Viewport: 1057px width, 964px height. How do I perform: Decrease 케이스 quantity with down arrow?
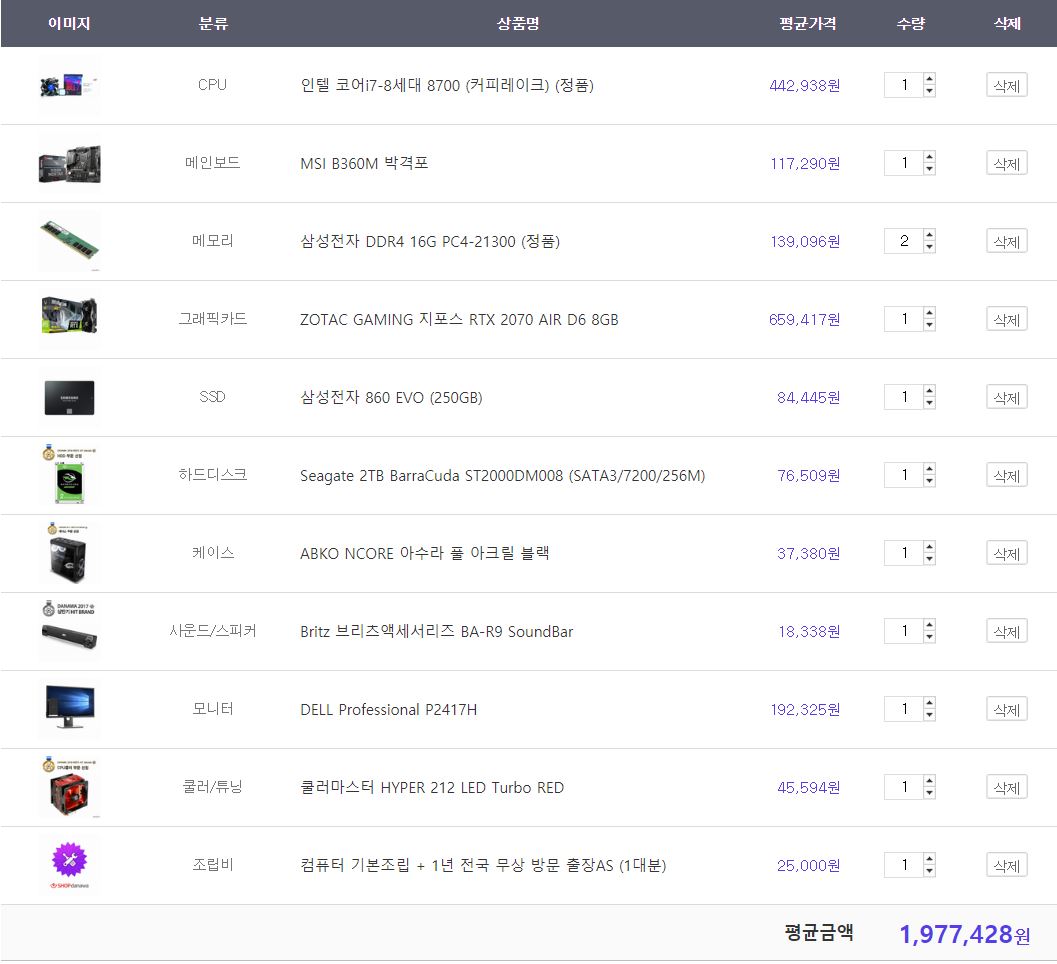click(x=930, y=559)
